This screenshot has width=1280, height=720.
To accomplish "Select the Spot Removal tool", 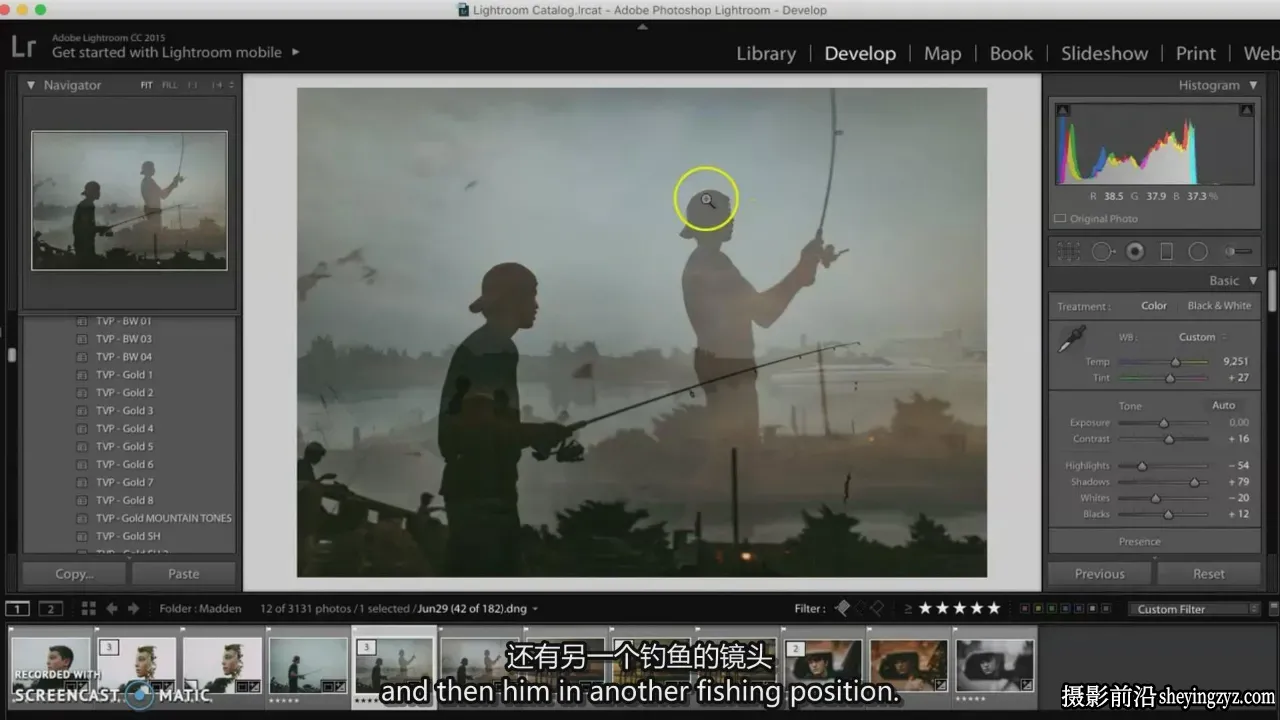I will (1103, 252).
